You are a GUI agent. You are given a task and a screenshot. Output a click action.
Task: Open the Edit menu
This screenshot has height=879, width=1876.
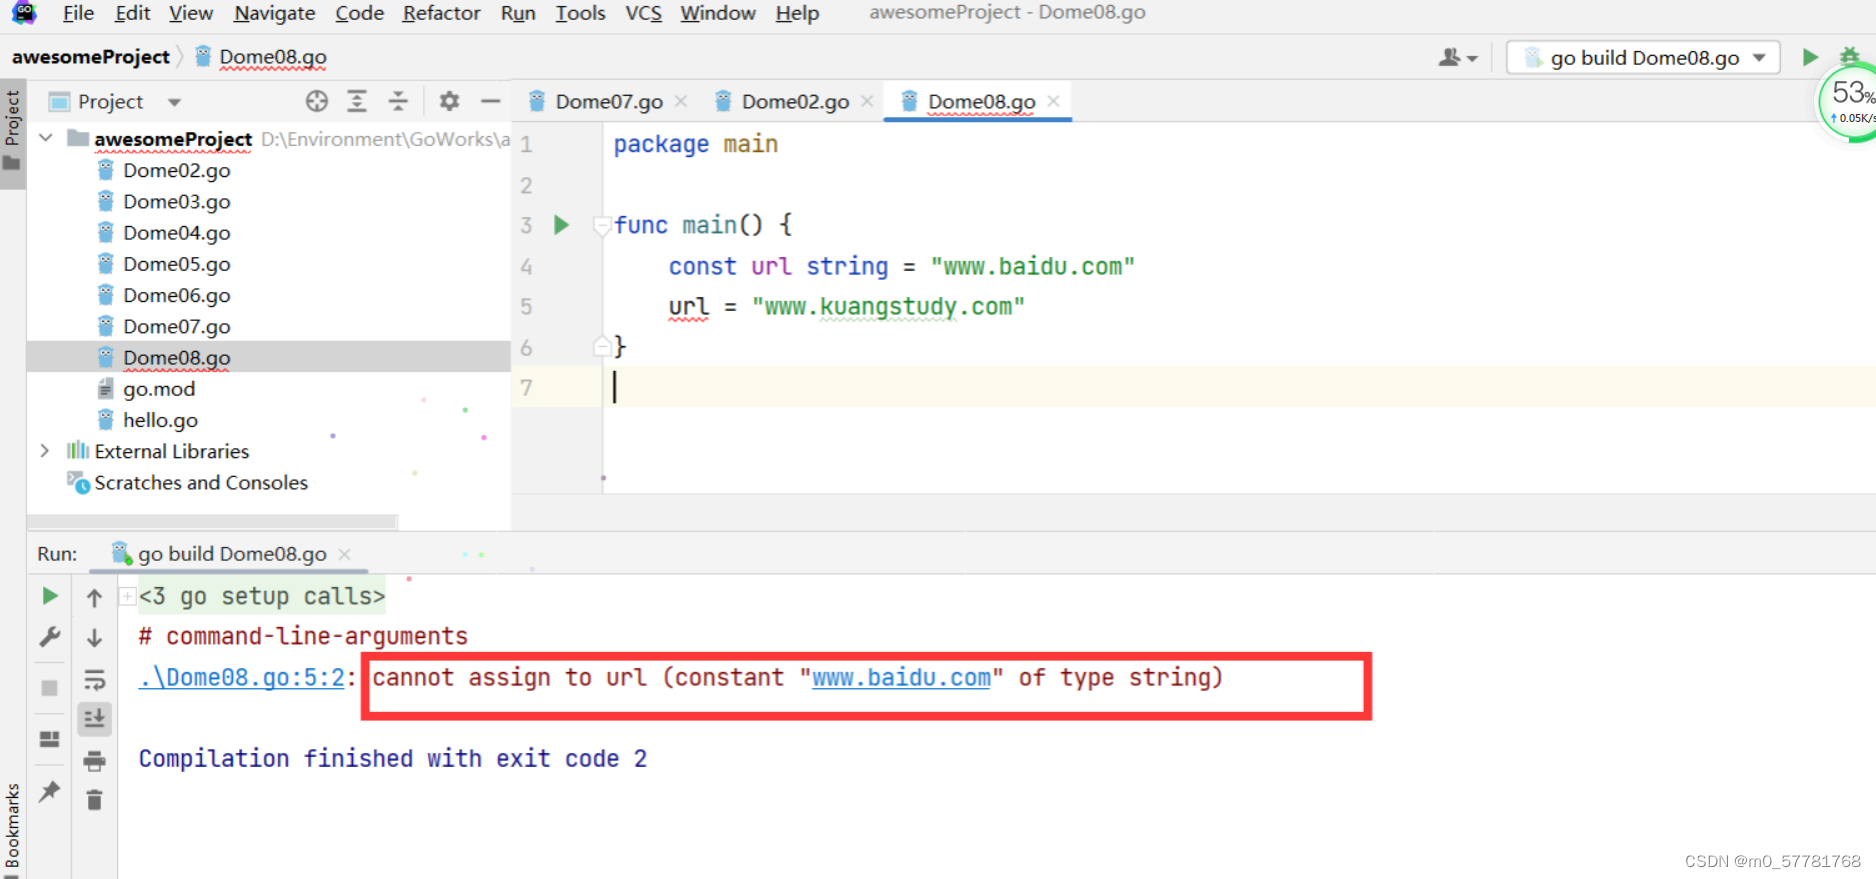tap(132, 13)
